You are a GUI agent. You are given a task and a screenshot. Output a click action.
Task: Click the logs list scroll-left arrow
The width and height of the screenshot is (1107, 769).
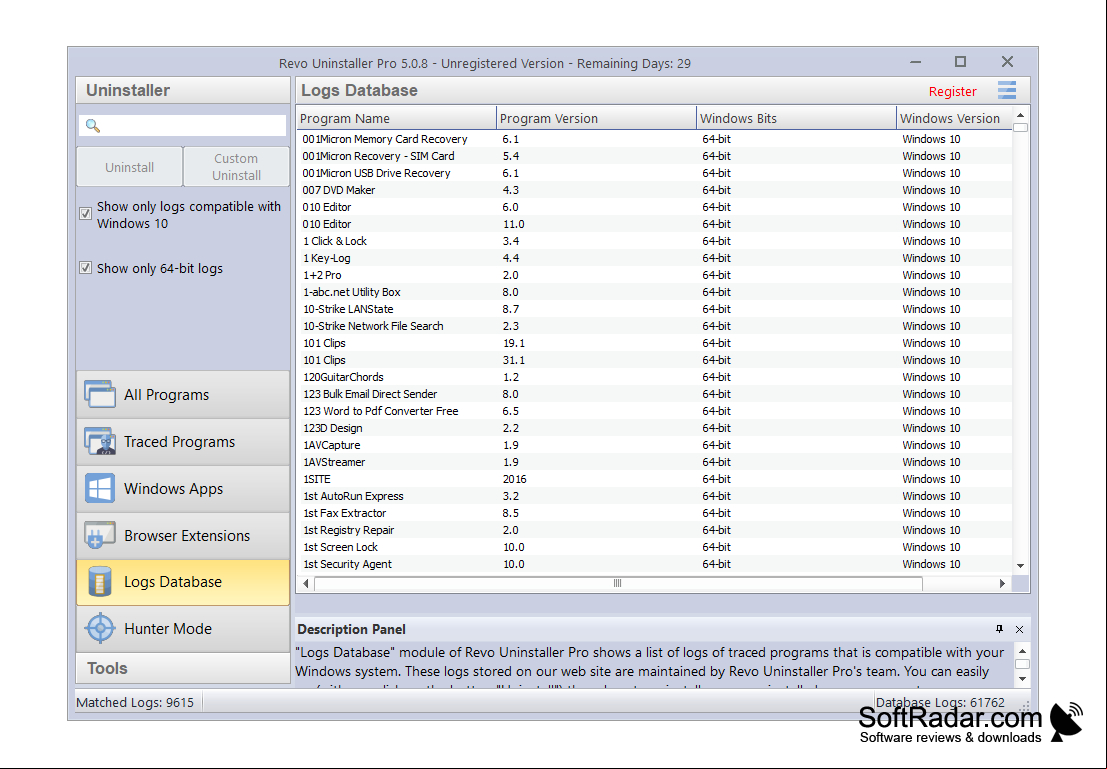306,583
